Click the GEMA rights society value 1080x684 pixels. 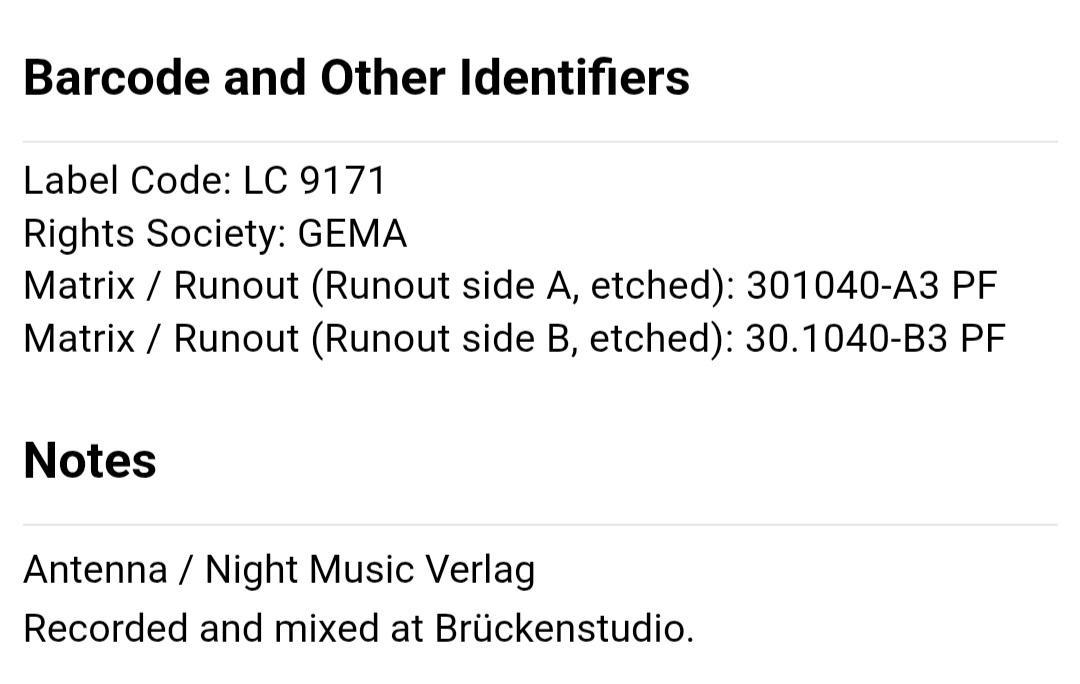pyautogui.click(x=352, y=234)
